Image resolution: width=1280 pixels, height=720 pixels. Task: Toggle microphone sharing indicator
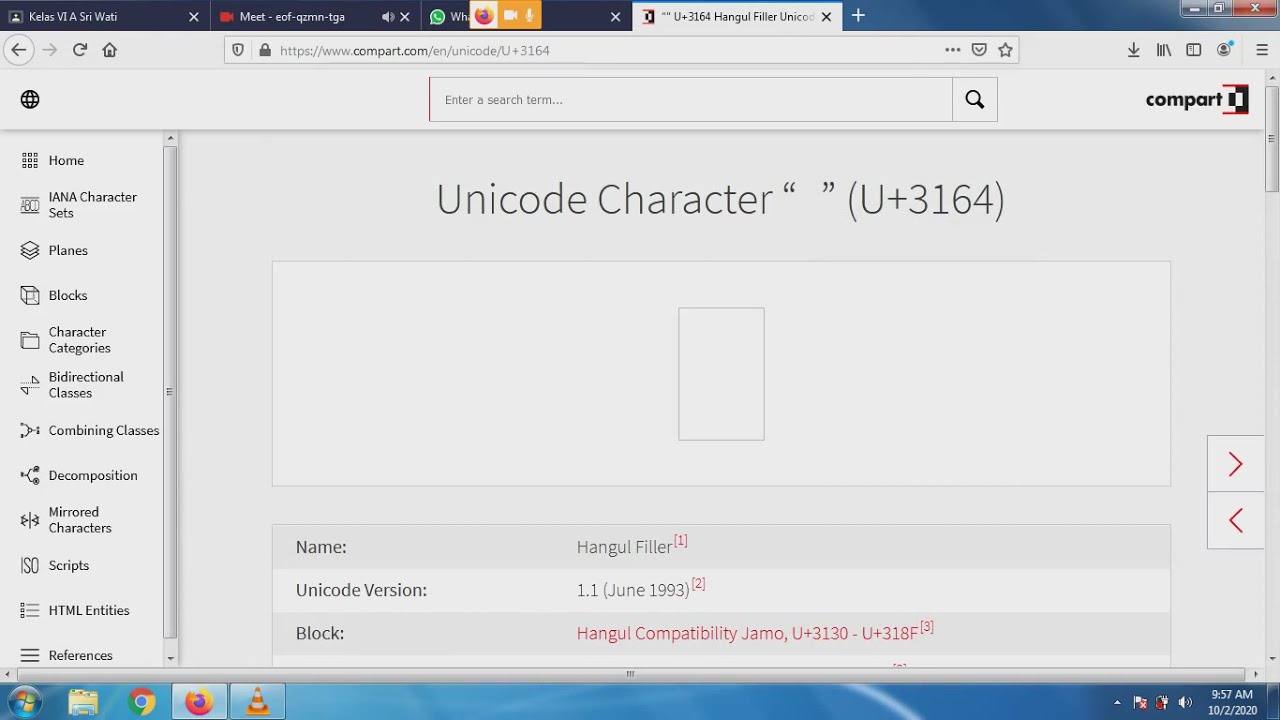pos(529,15)
